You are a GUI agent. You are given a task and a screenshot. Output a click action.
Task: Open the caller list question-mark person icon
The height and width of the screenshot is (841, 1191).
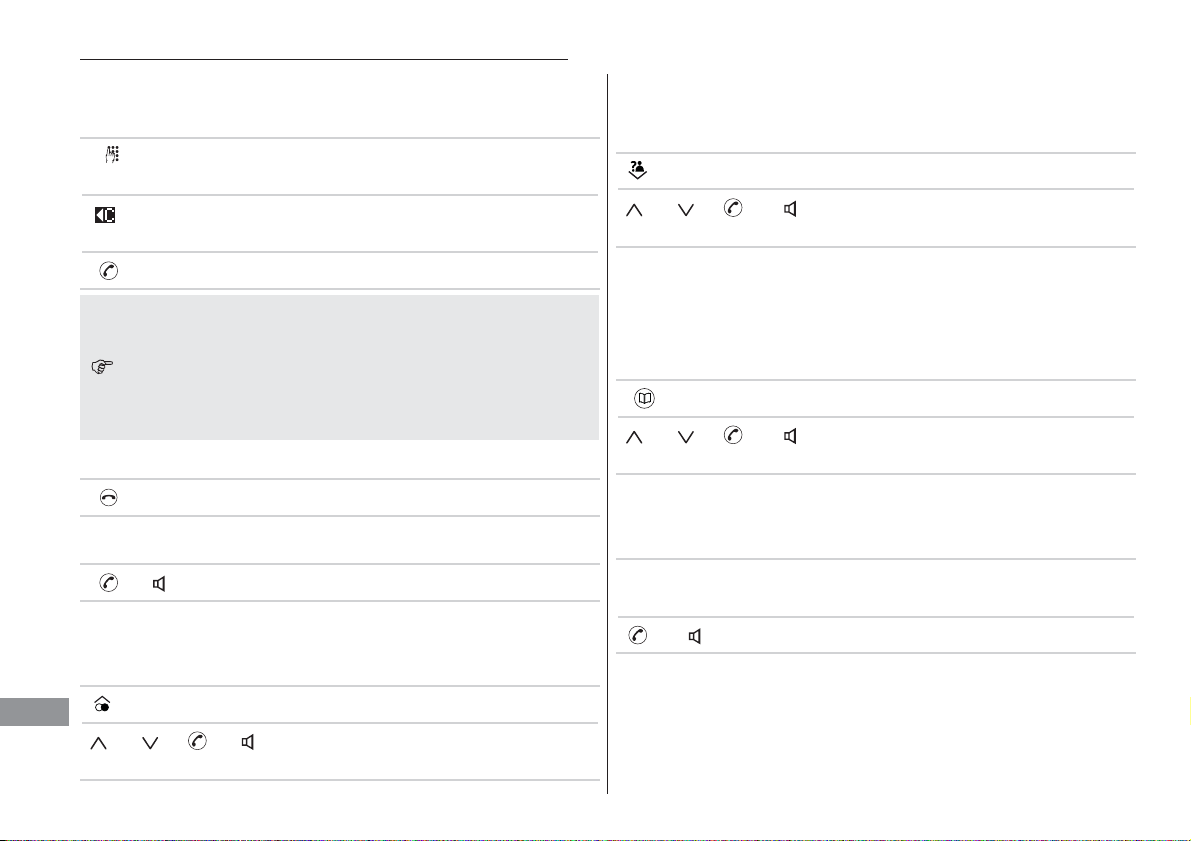[638, 170]
